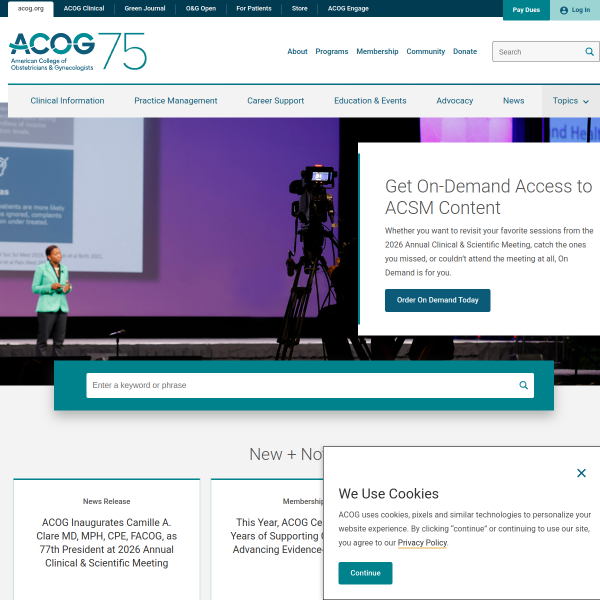Screen dimensions: 600x600
Task: Close the cookie notice with X
Action: [581, 473]
